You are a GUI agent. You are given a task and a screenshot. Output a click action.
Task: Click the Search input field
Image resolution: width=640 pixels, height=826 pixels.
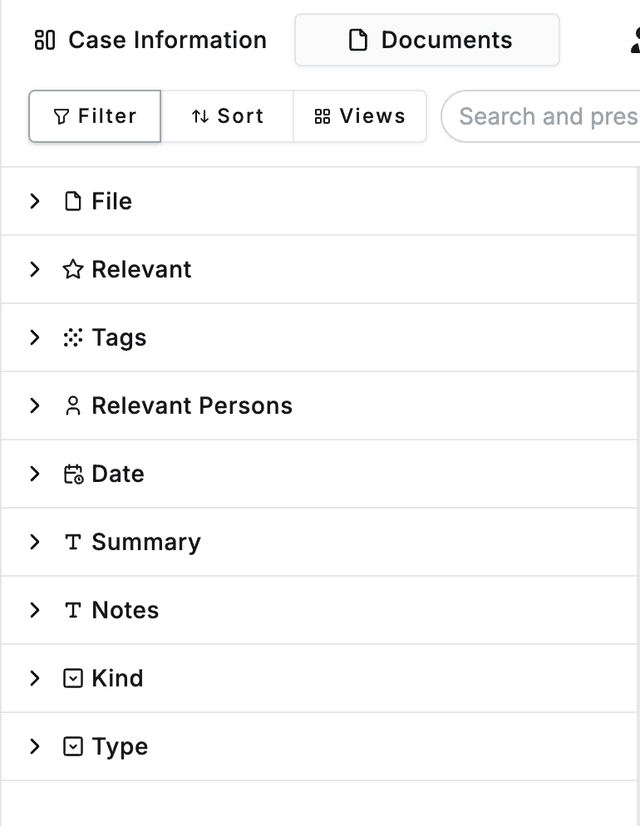pos(545,116)
